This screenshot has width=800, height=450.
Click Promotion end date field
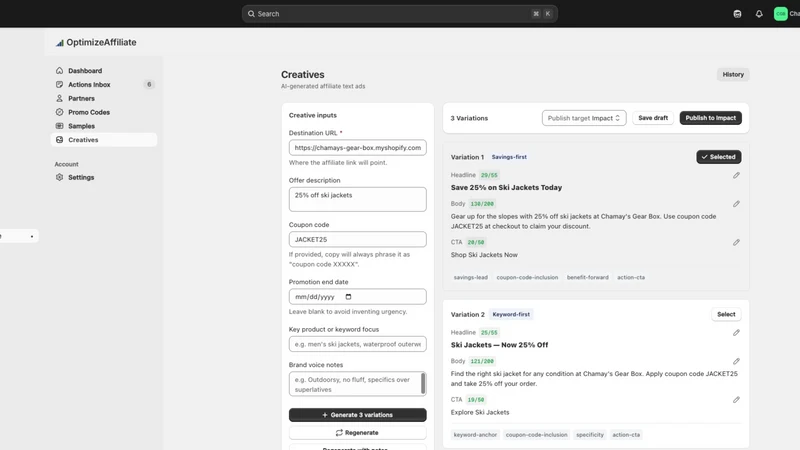tap(358, 296)
